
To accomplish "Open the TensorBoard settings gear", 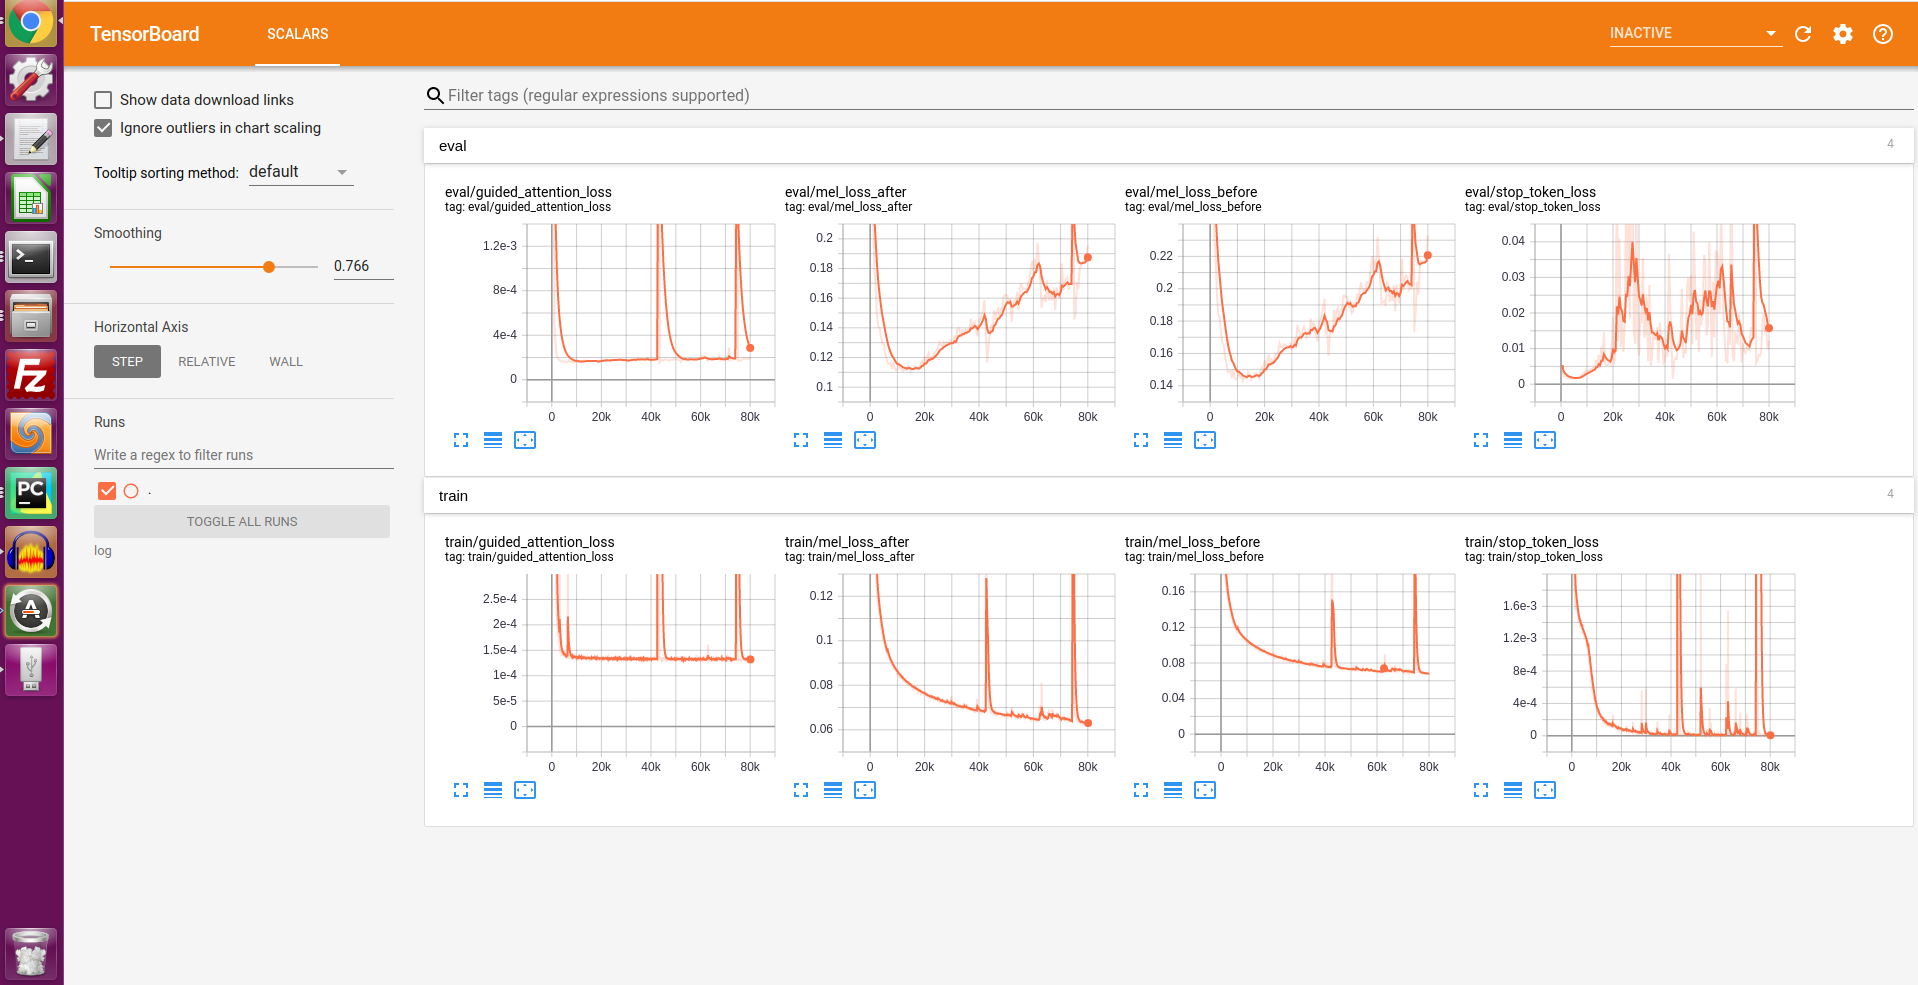I will coord(1843,33).
